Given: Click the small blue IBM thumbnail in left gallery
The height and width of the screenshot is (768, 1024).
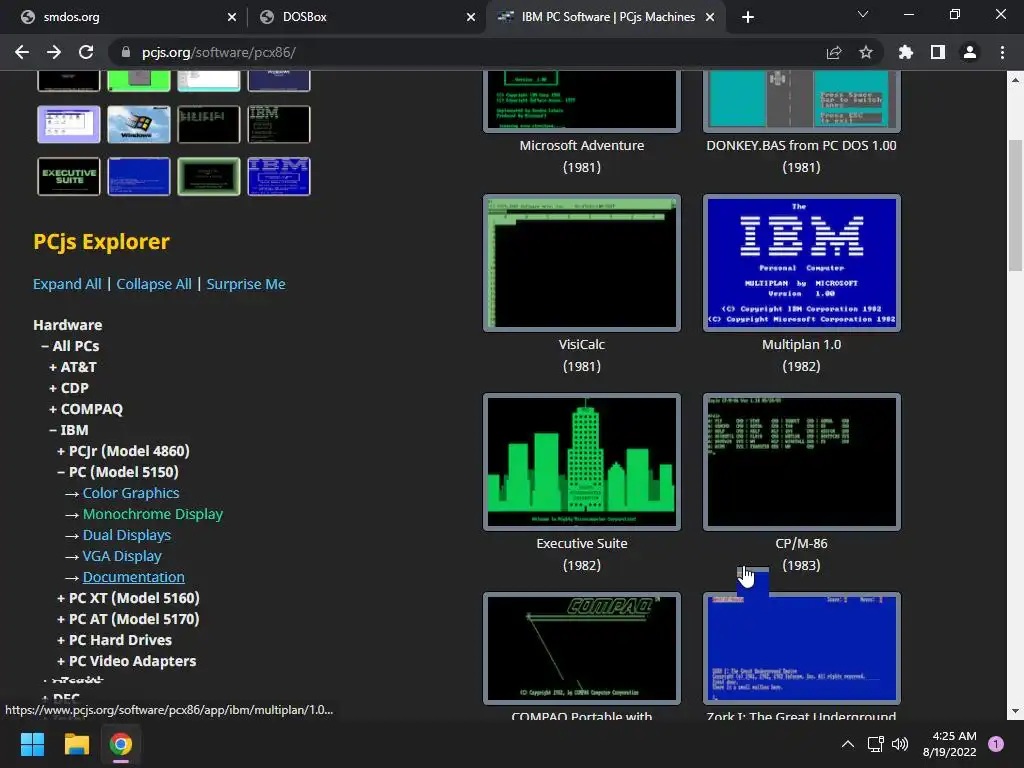Looking at the screenshot, I should pyautogui.click(x=279, y=176).
